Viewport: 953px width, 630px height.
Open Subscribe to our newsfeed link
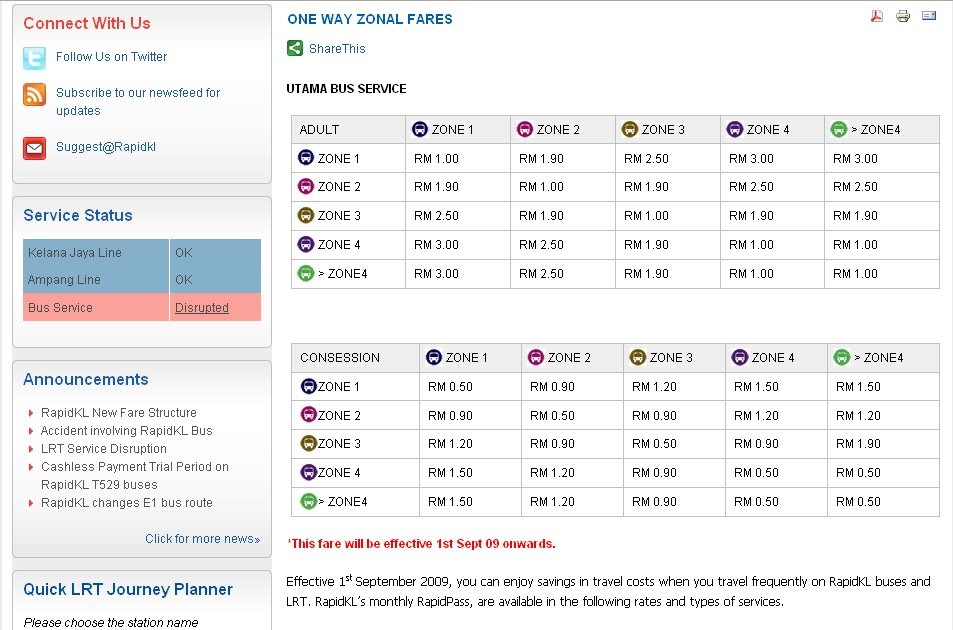point(138,101)
